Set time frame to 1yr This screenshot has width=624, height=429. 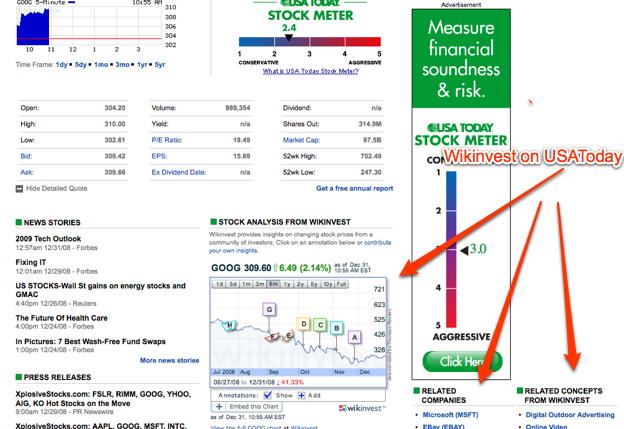point(142,64)
